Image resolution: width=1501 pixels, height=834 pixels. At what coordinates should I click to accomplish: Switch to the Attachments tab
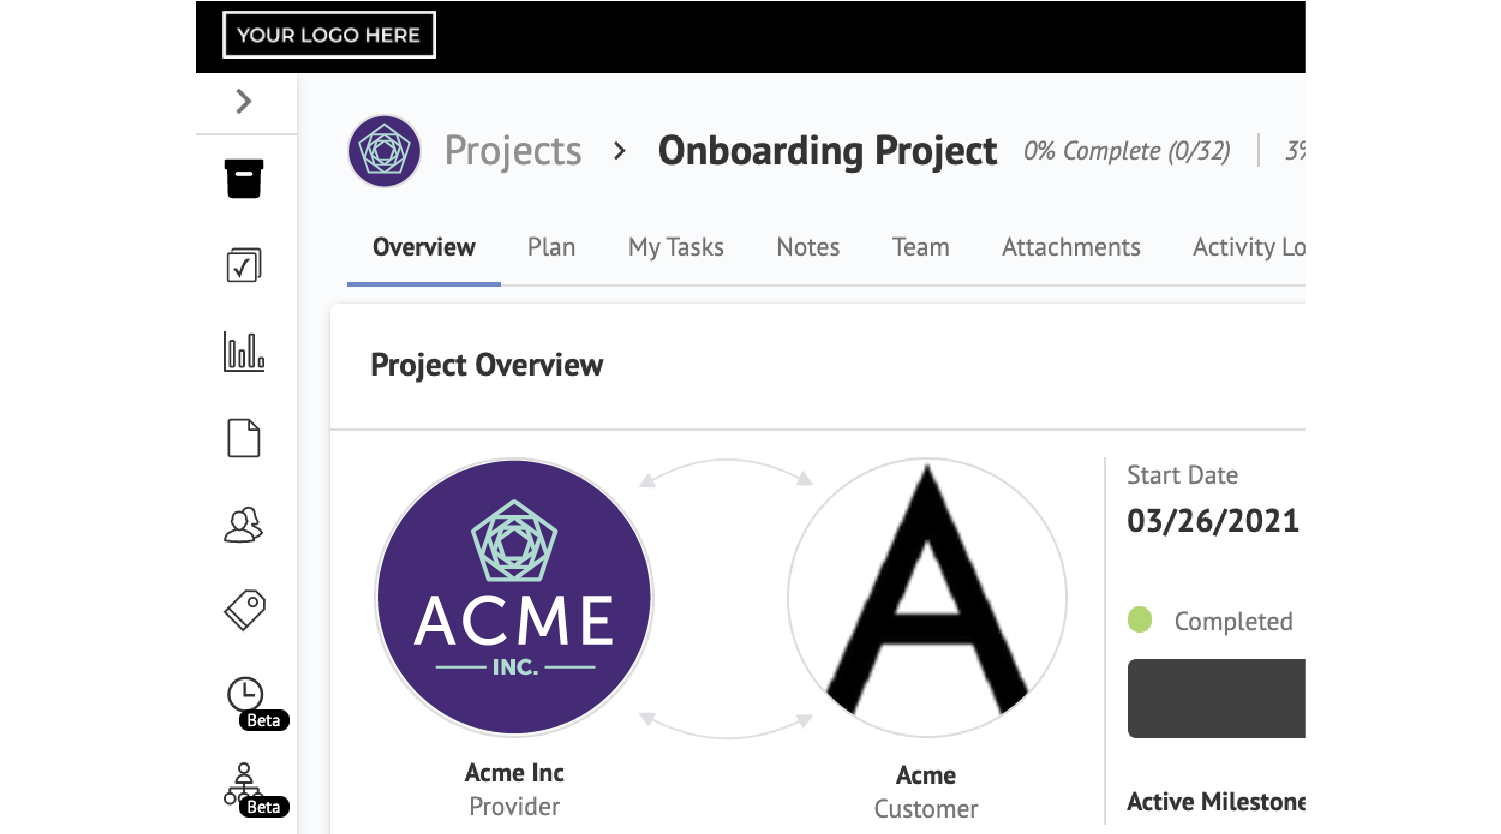(1071, 247)
